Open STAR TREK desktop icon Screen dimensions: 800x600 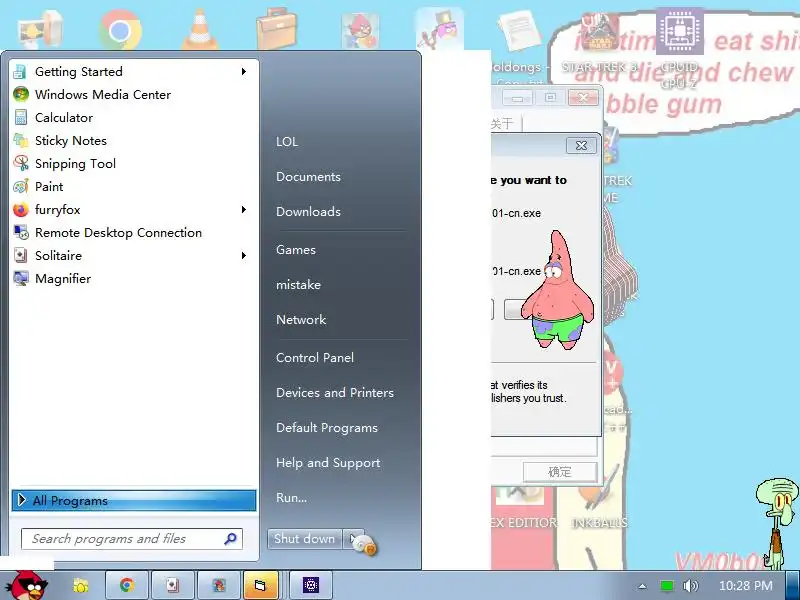coord(599,43)
